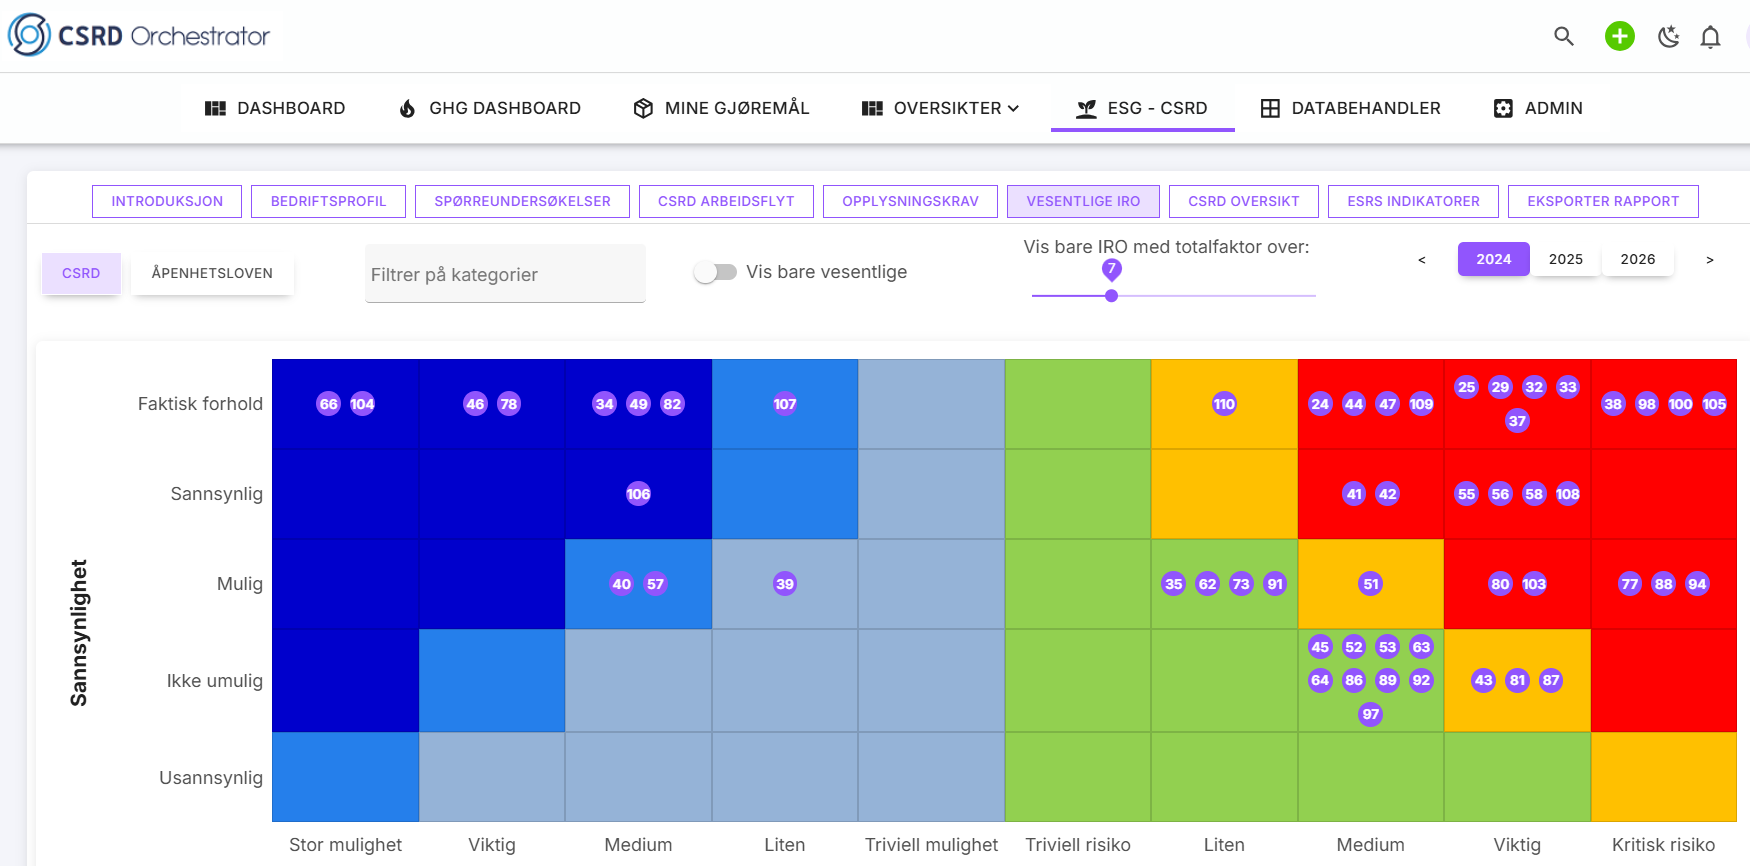Go to previous years arrow

point(1421,259)
